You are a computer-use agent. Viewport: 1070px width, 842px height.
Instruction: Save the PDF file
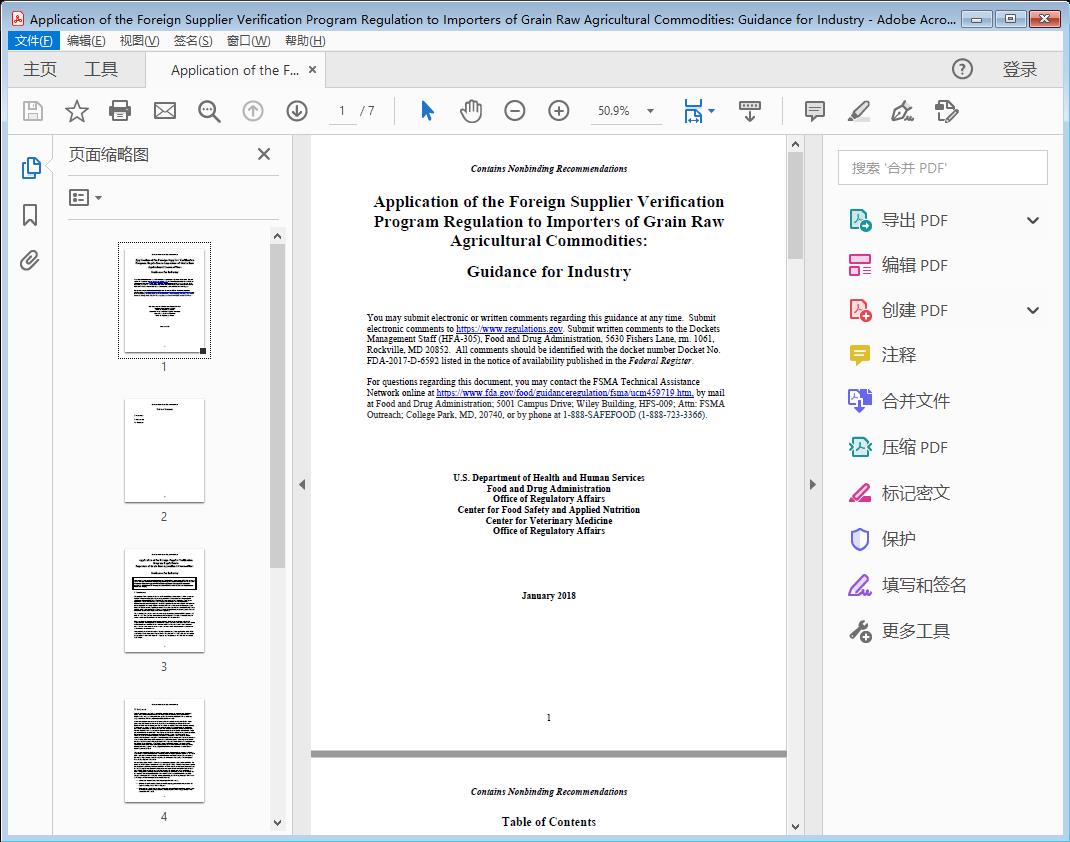point(31,110)
